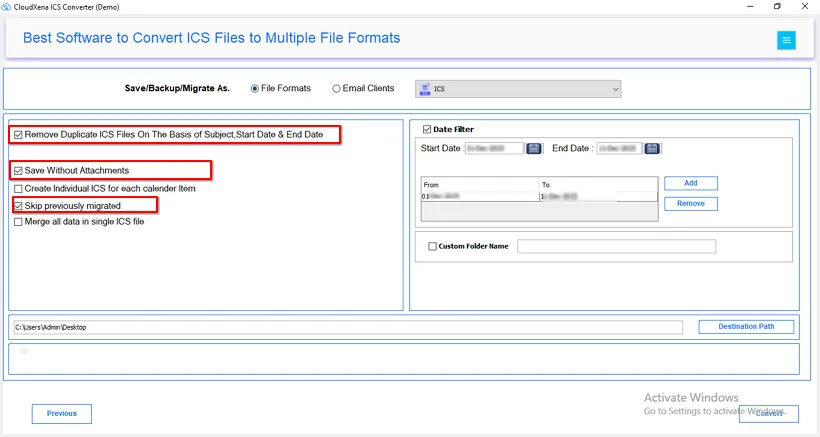The height and width of the screenshot is (437, 820).
Task: Click the Convert button
Action: point(769,413)
